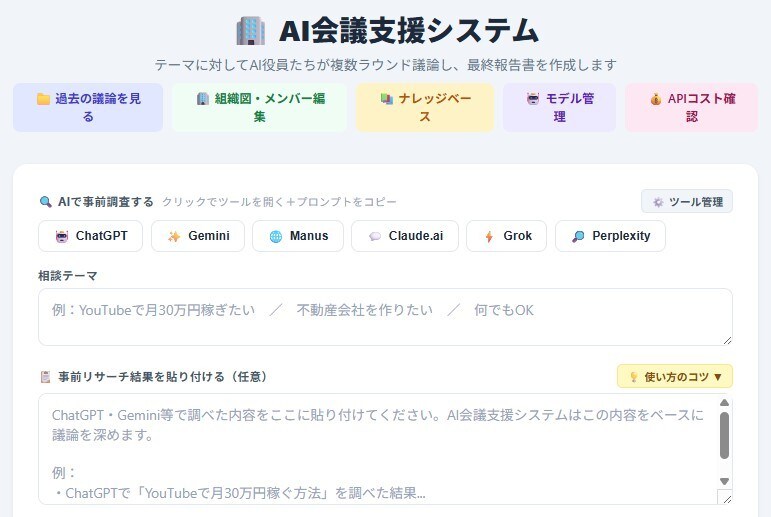Launch Gemini research tool

click(x=198, y=236)
